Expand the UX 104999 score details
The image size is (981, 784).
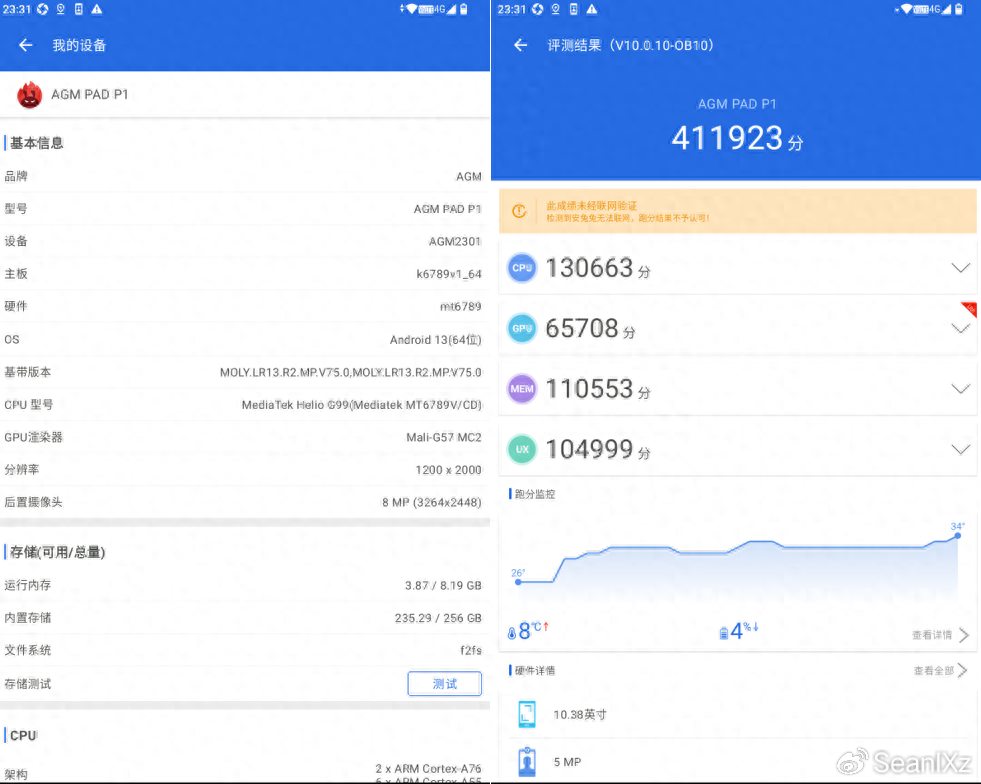[960, 449]
